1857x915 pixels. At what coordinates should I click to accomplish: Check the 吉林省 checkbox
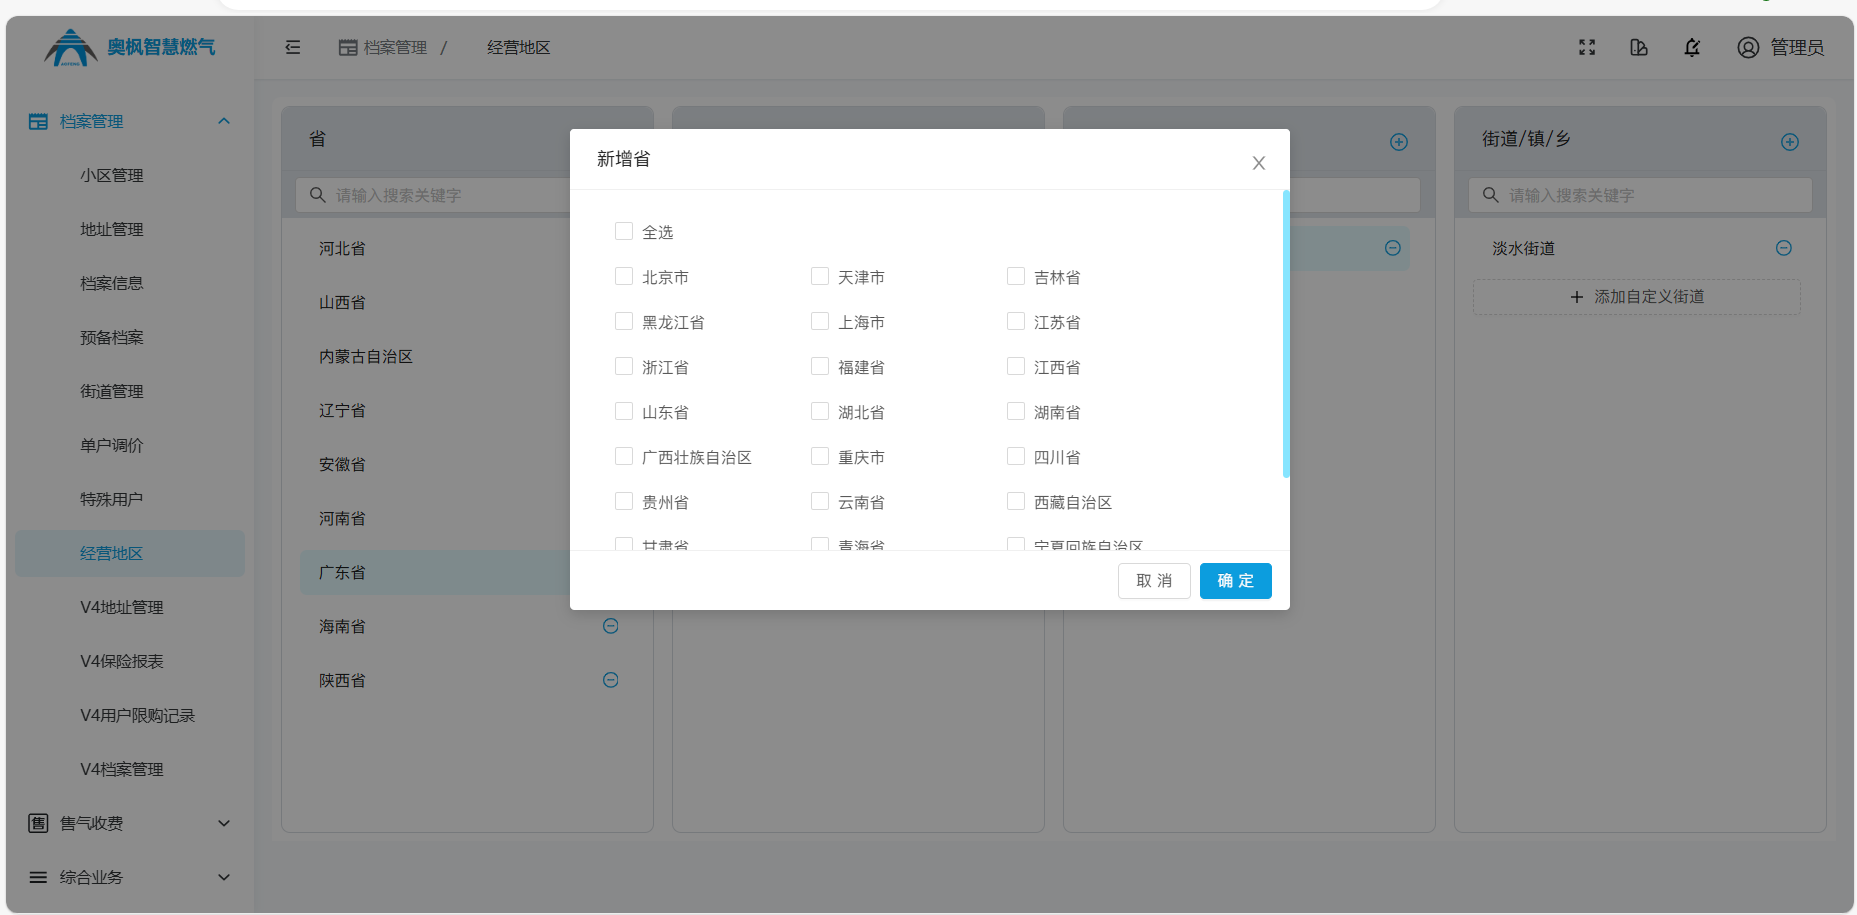pyautogui.click(x=1016, y=276)
